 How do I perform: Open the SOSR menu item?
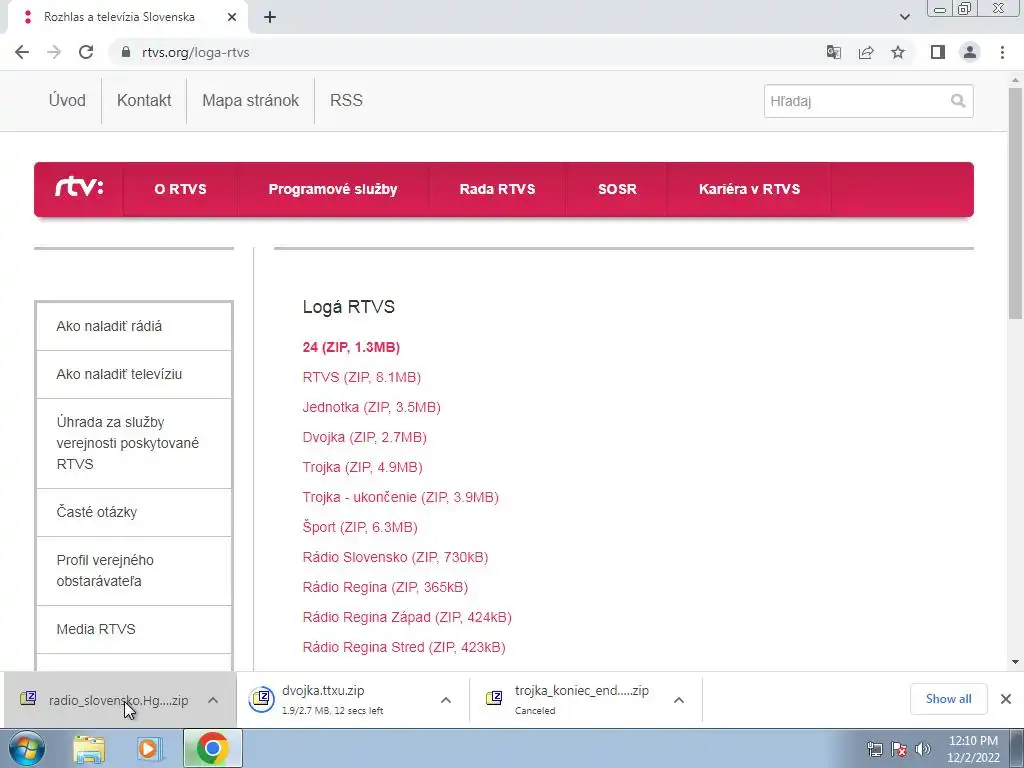click(x=617, y=189)
